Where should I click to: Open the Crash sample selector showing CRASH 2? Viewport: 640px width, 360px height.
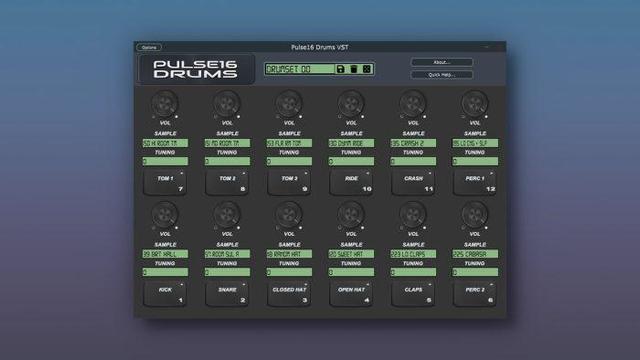[413, 143]
